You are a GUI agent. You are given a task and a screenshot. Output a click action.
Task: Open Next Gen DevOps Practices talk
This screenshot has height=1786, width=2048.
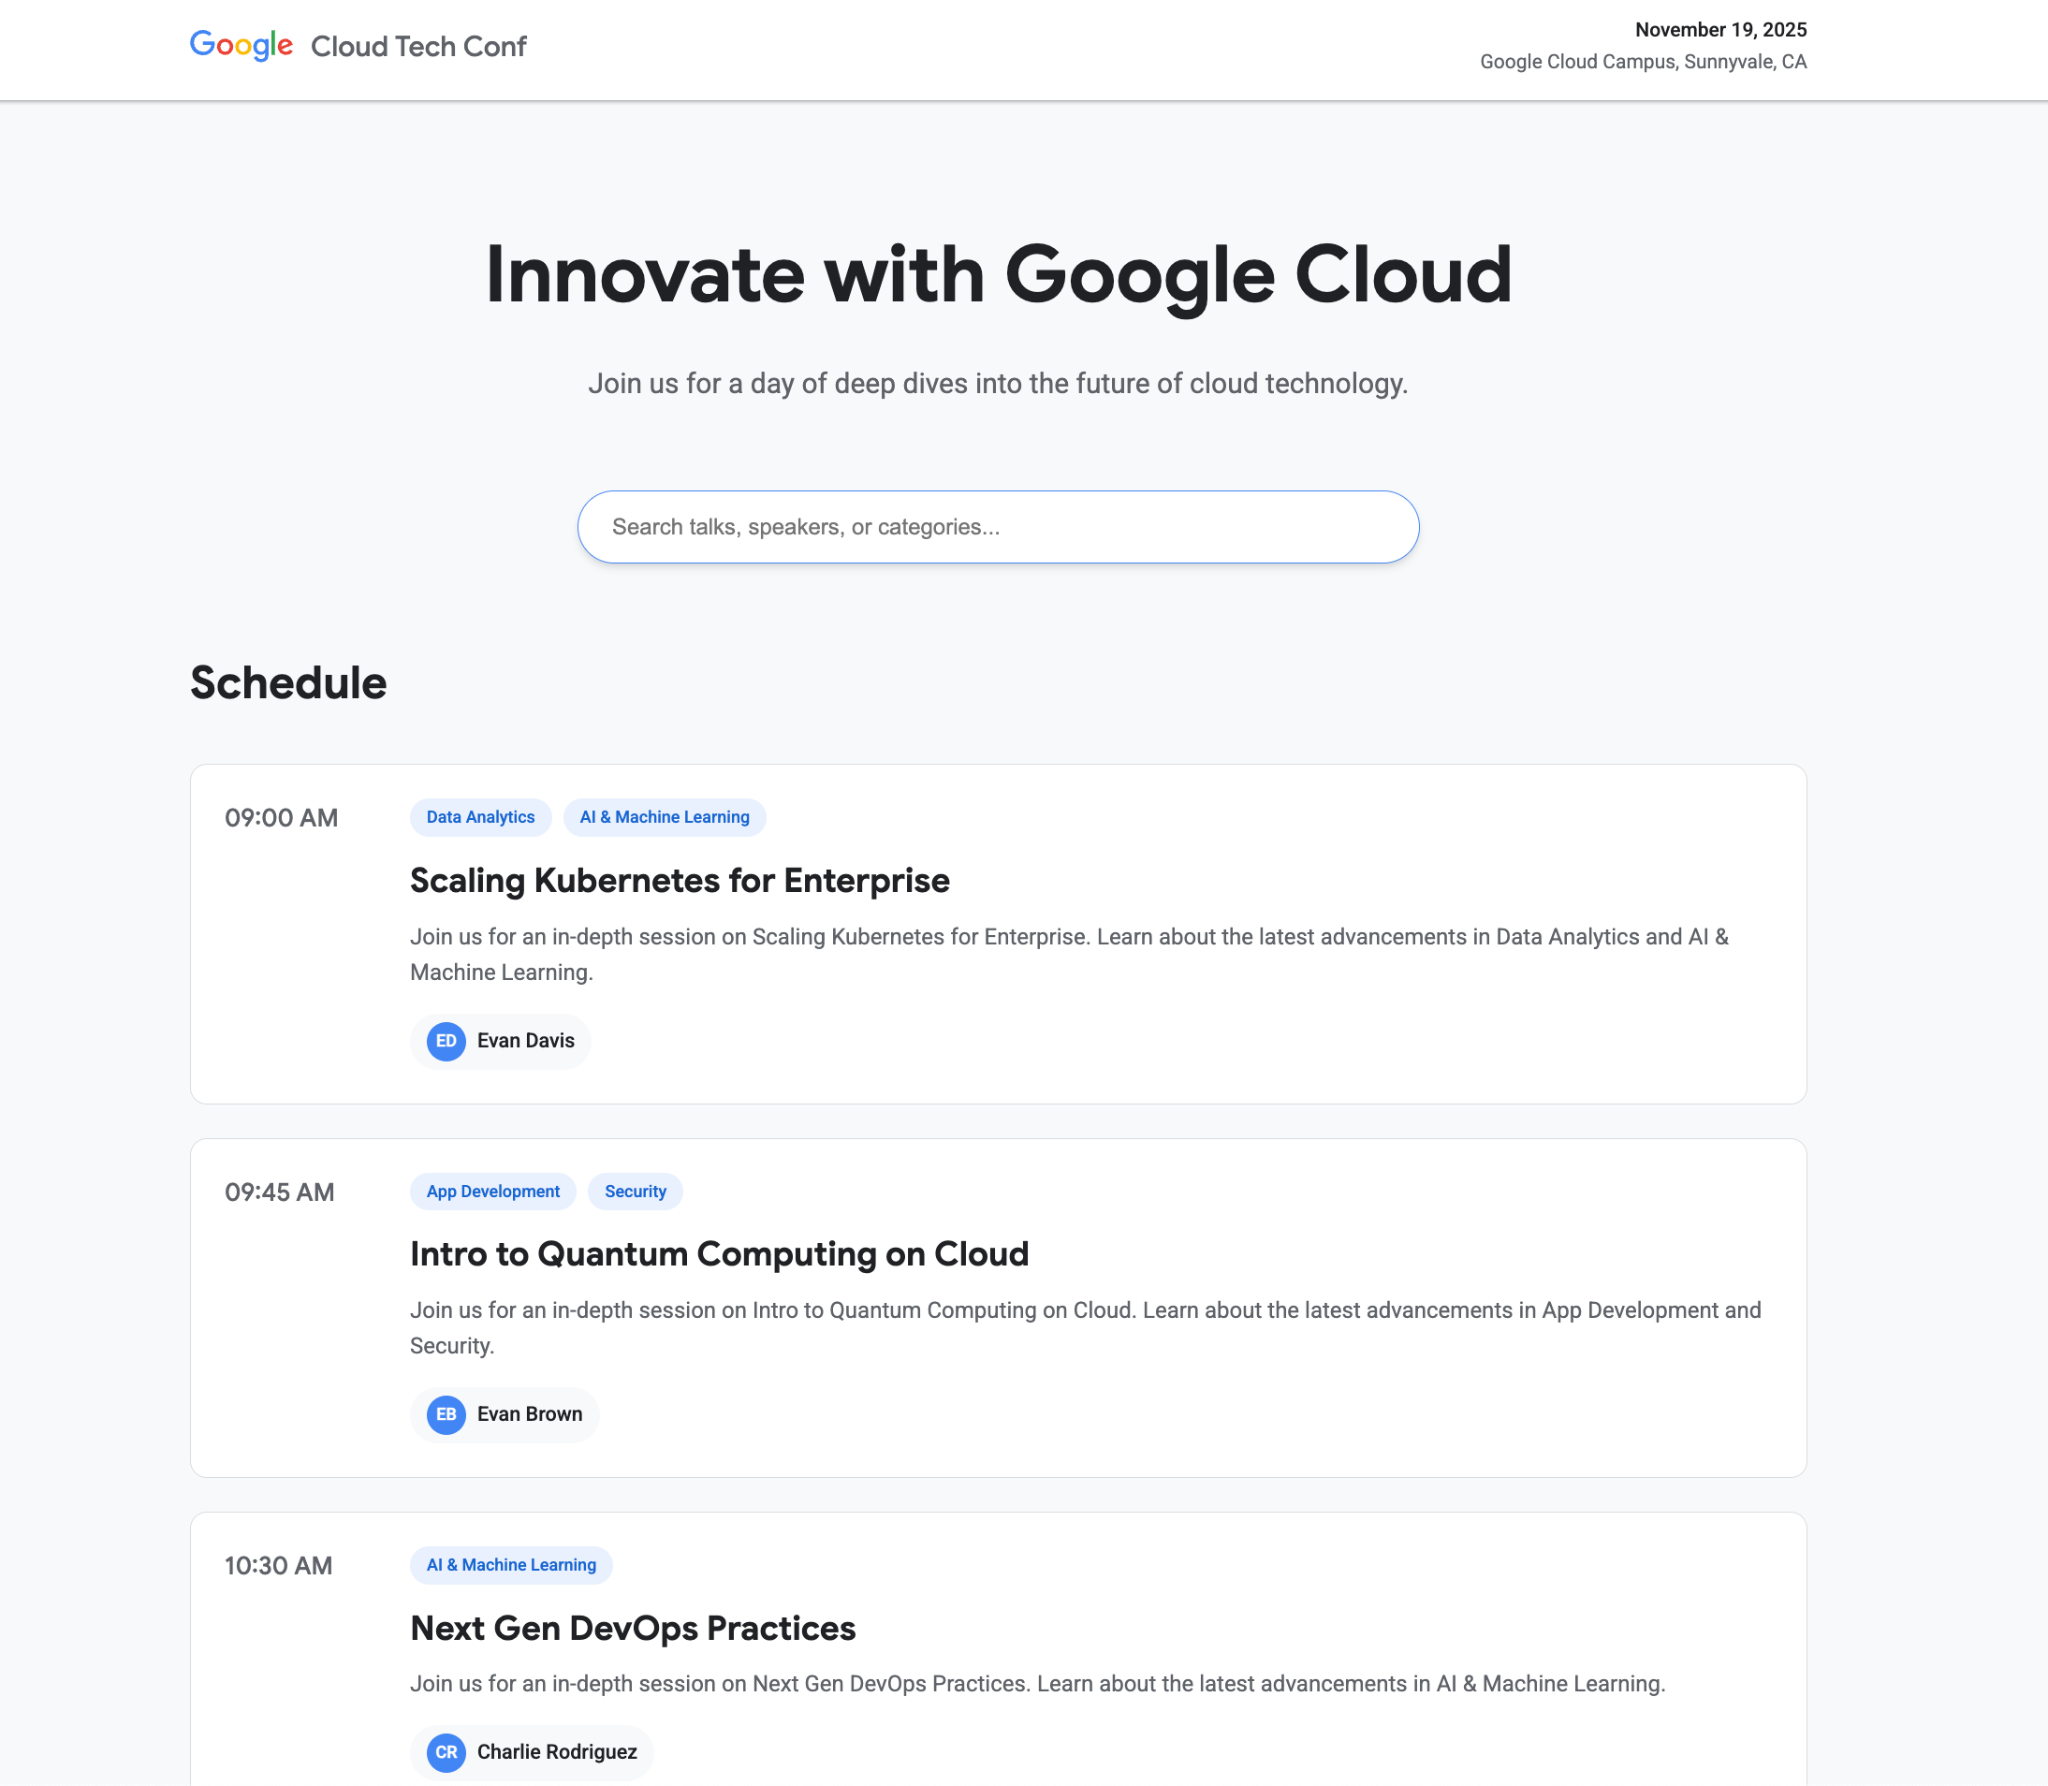point(632,1628)
